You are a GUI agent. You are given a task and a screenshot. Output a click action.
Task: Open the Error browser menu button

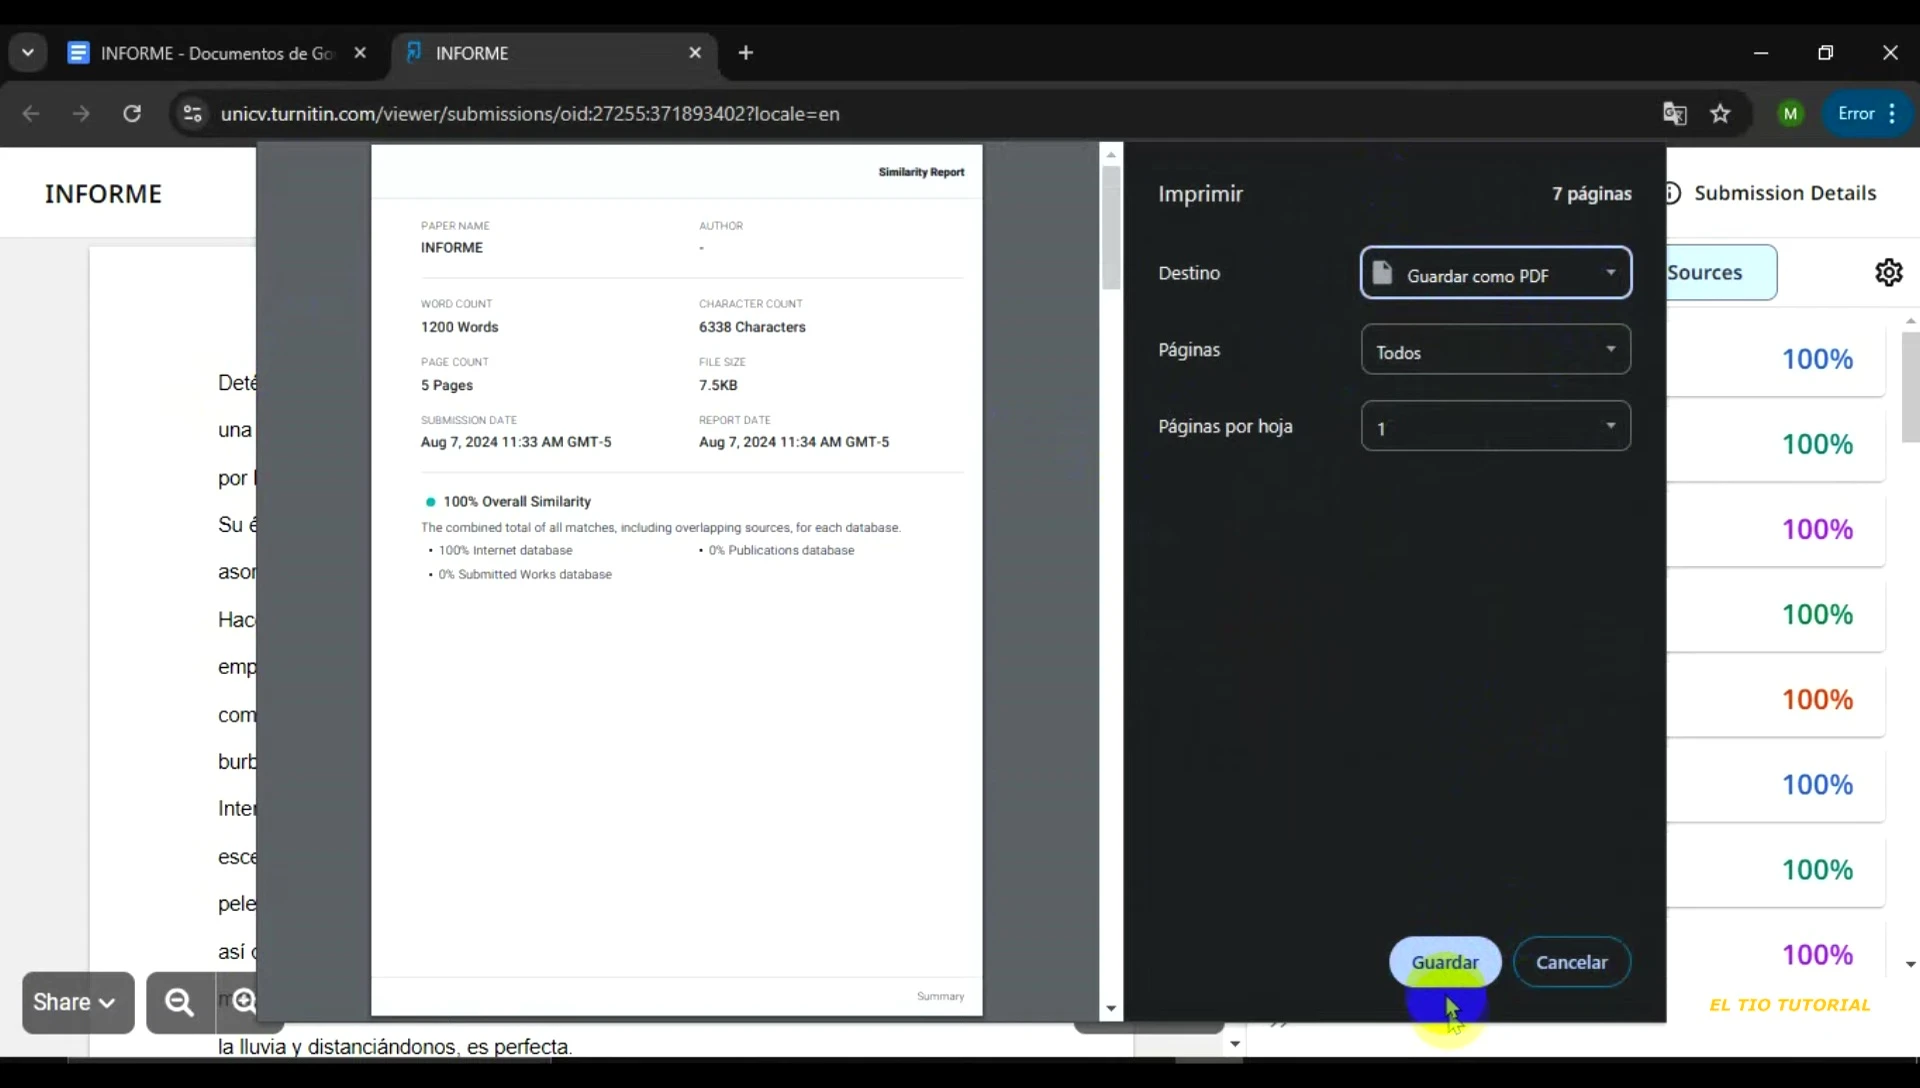1867,114
